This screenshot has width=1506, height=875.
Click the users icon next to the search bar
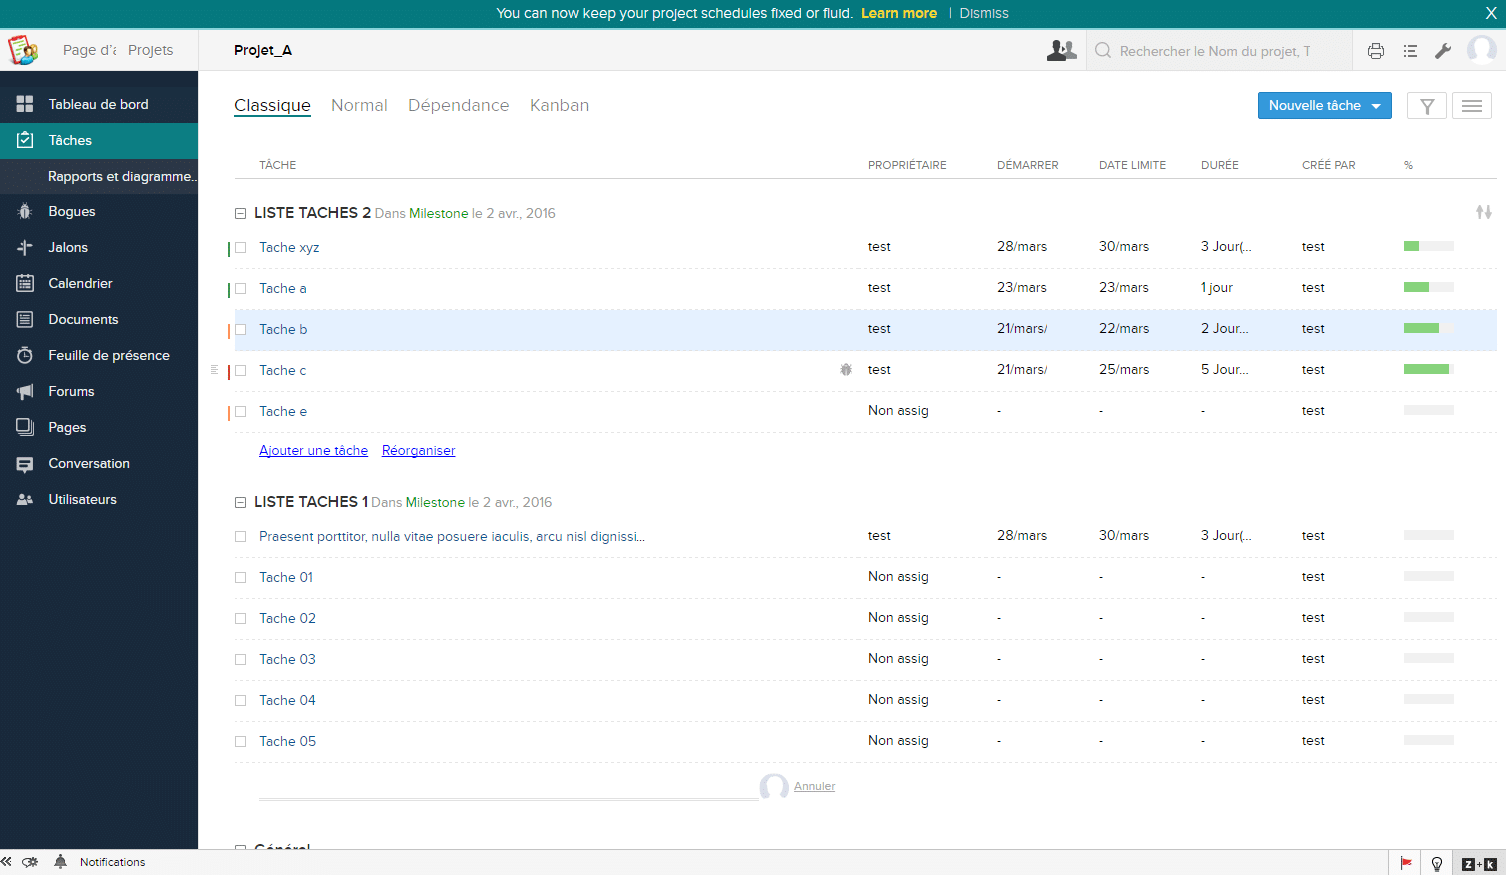point(1061,50)
